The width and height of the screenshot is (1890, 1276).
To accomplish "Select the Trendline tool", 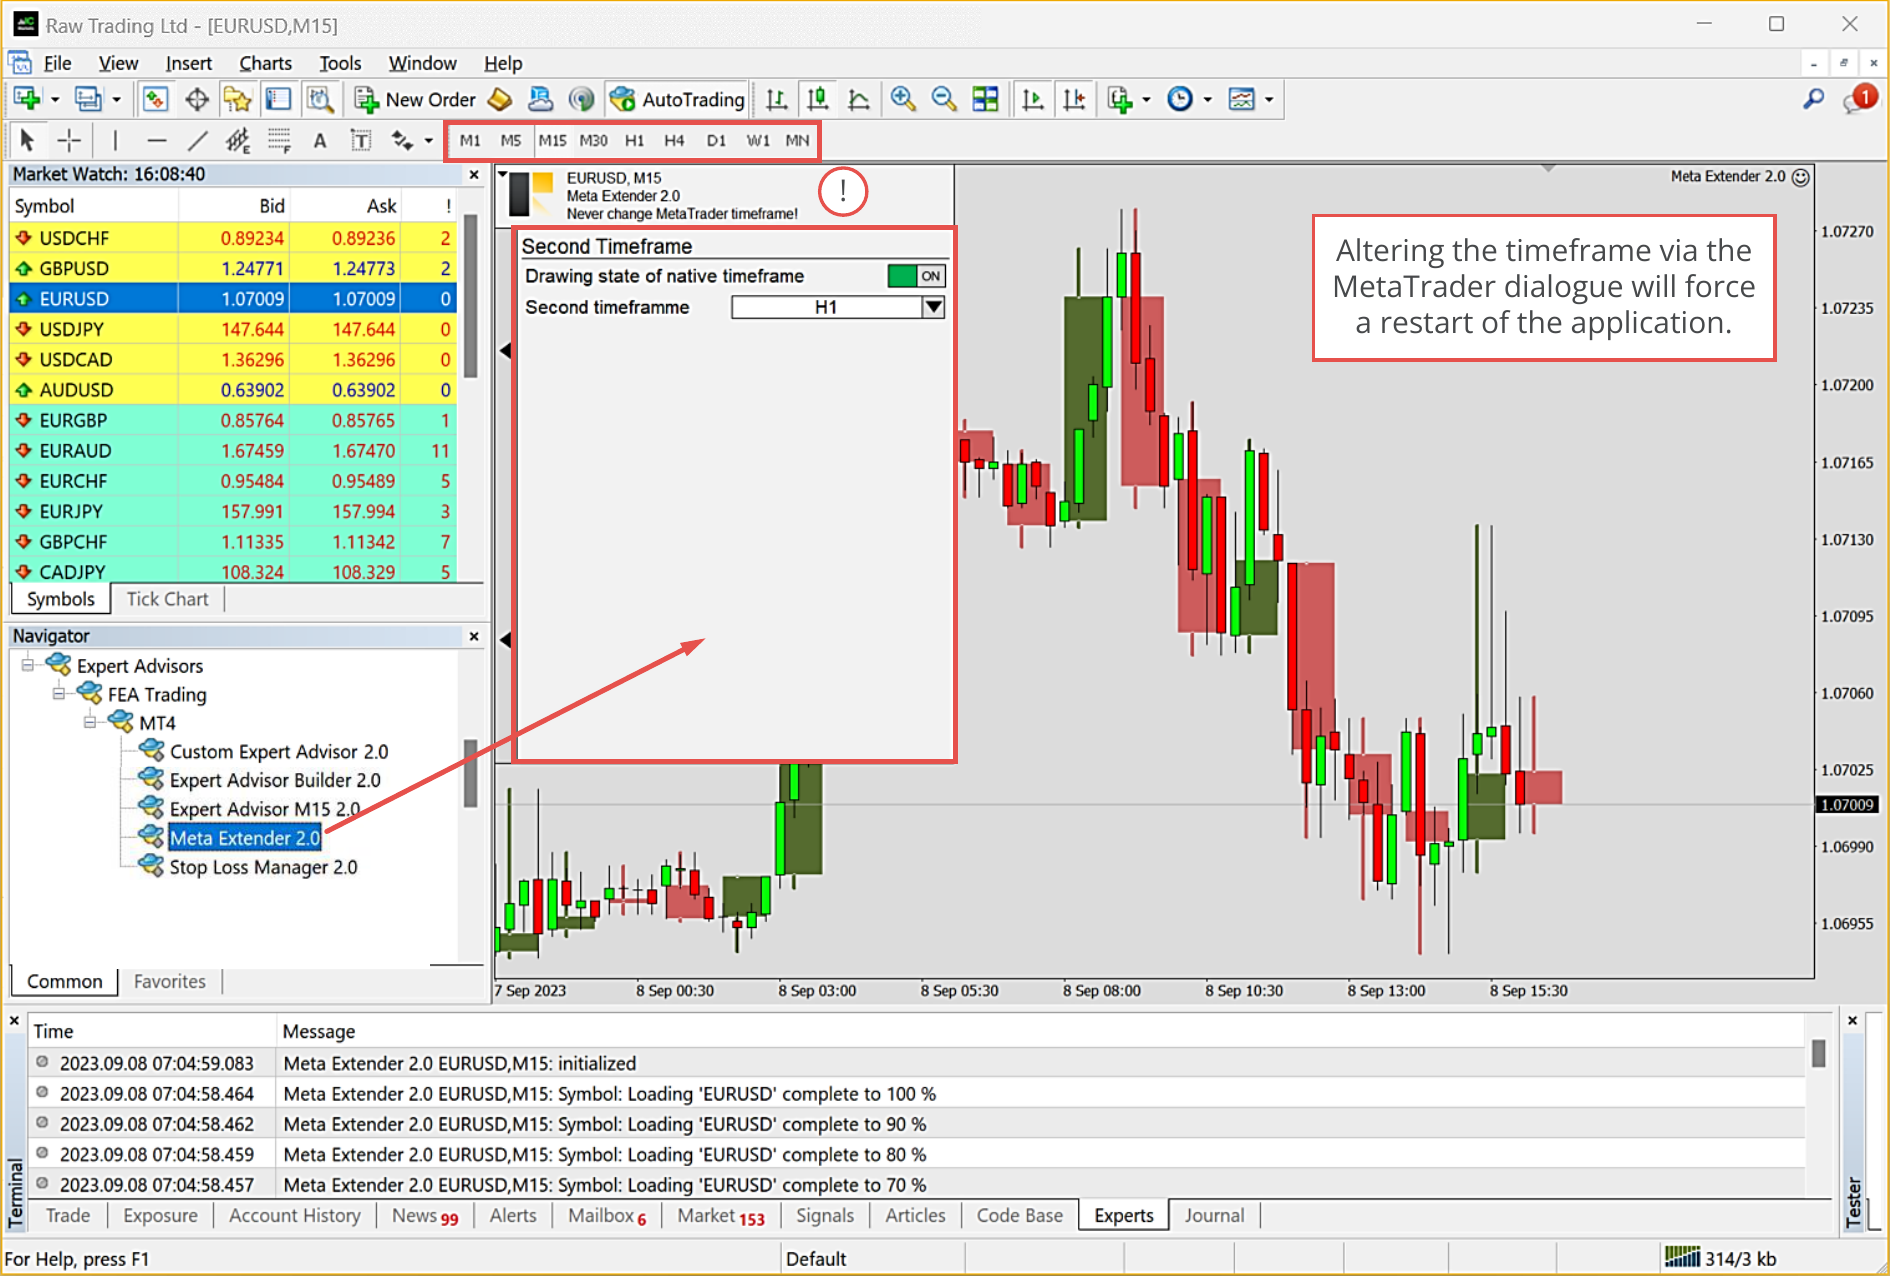I will (197, 140).
